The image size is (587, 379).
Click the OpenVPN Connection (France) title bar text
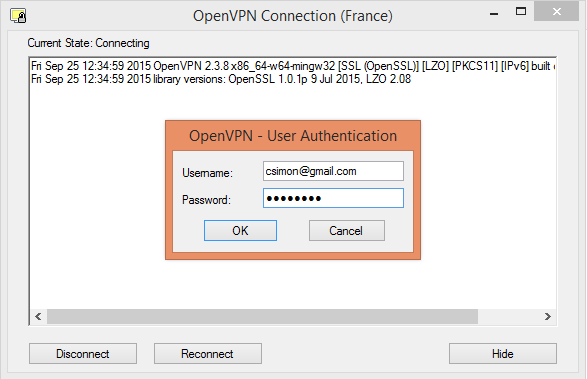tap(293, 16)
